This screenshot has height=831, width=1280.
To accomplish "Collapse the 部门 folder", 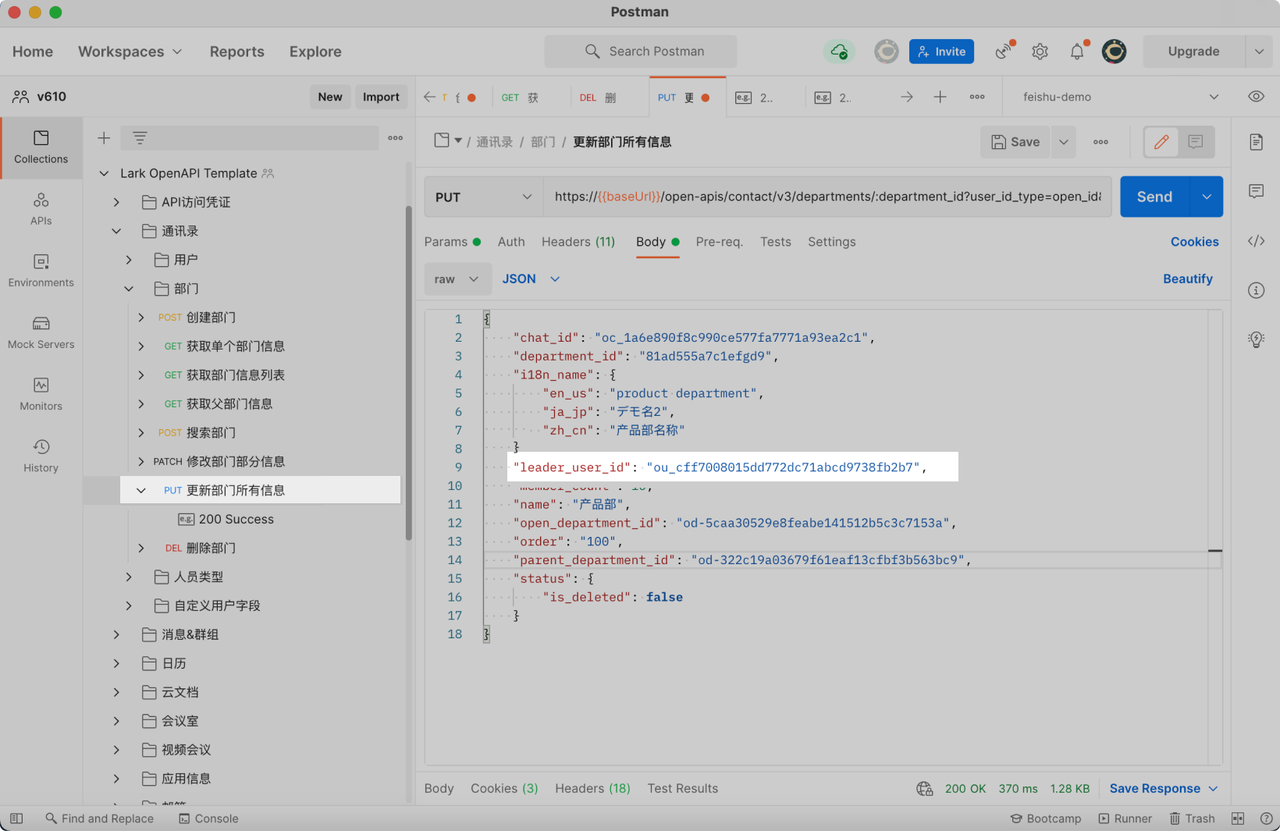I will click(x=128, y=288).
